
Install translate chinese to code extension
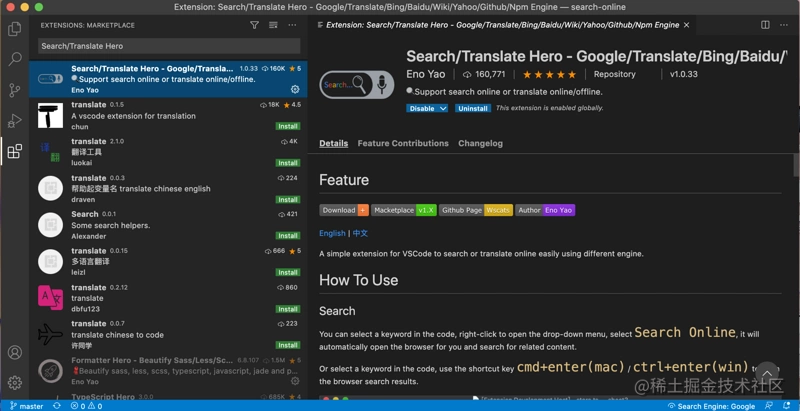[x=288, y=345]
